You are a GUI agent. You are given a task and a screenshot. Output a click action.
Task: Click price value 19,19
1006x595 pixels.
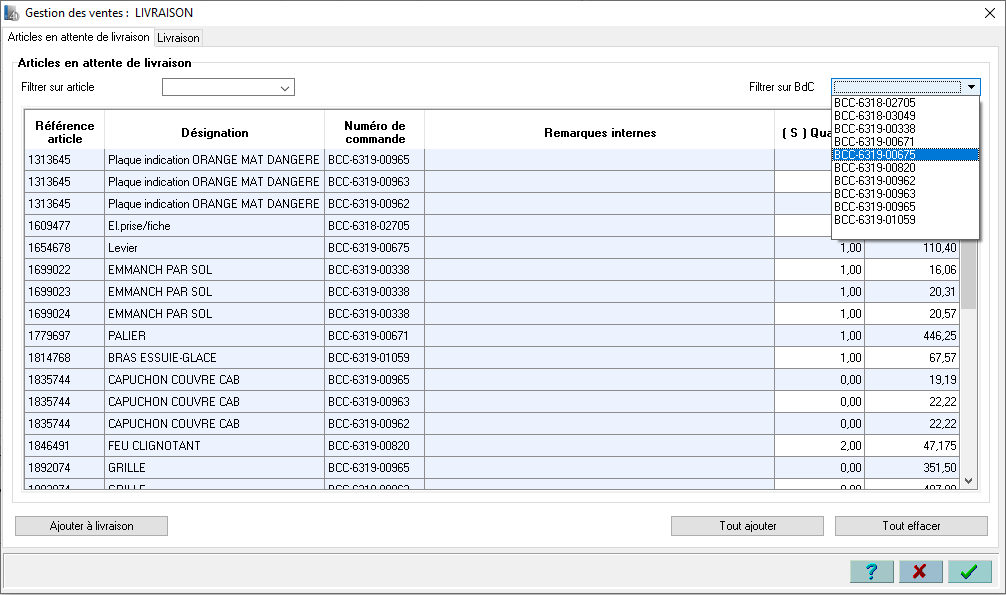coord(912,379)
